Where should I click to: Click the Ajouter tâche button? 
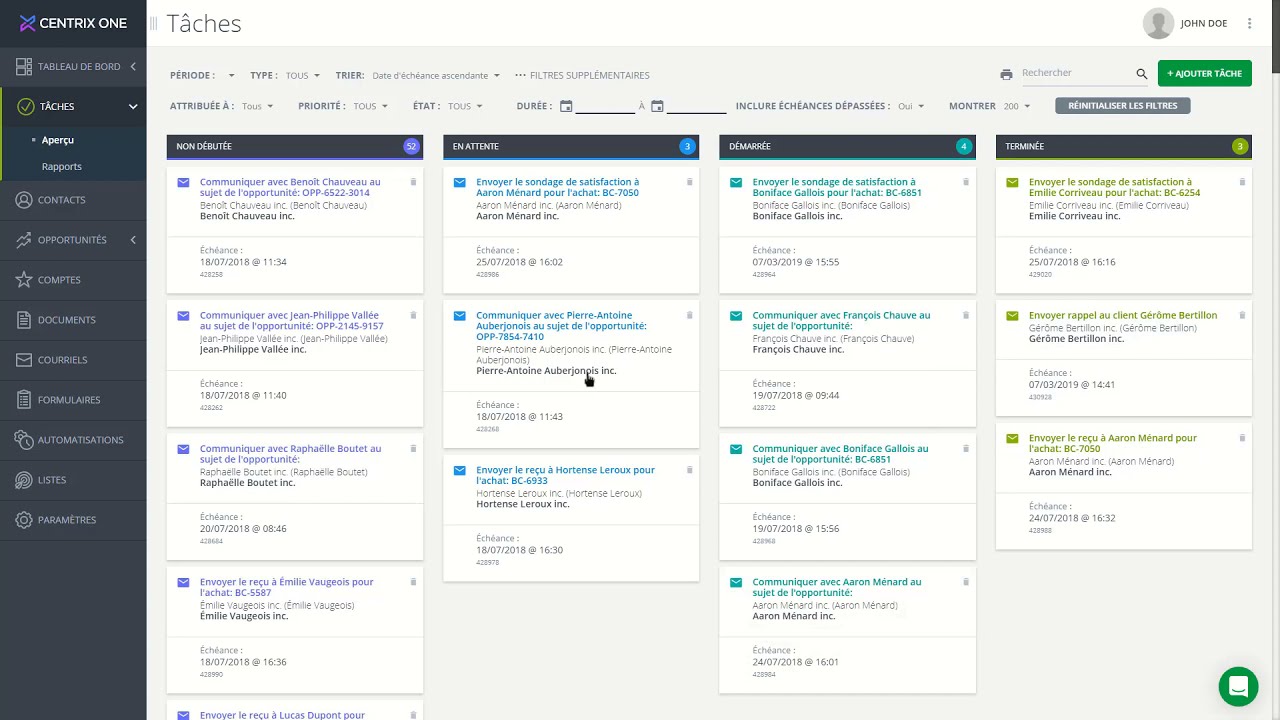click(x=1205, y=74)
